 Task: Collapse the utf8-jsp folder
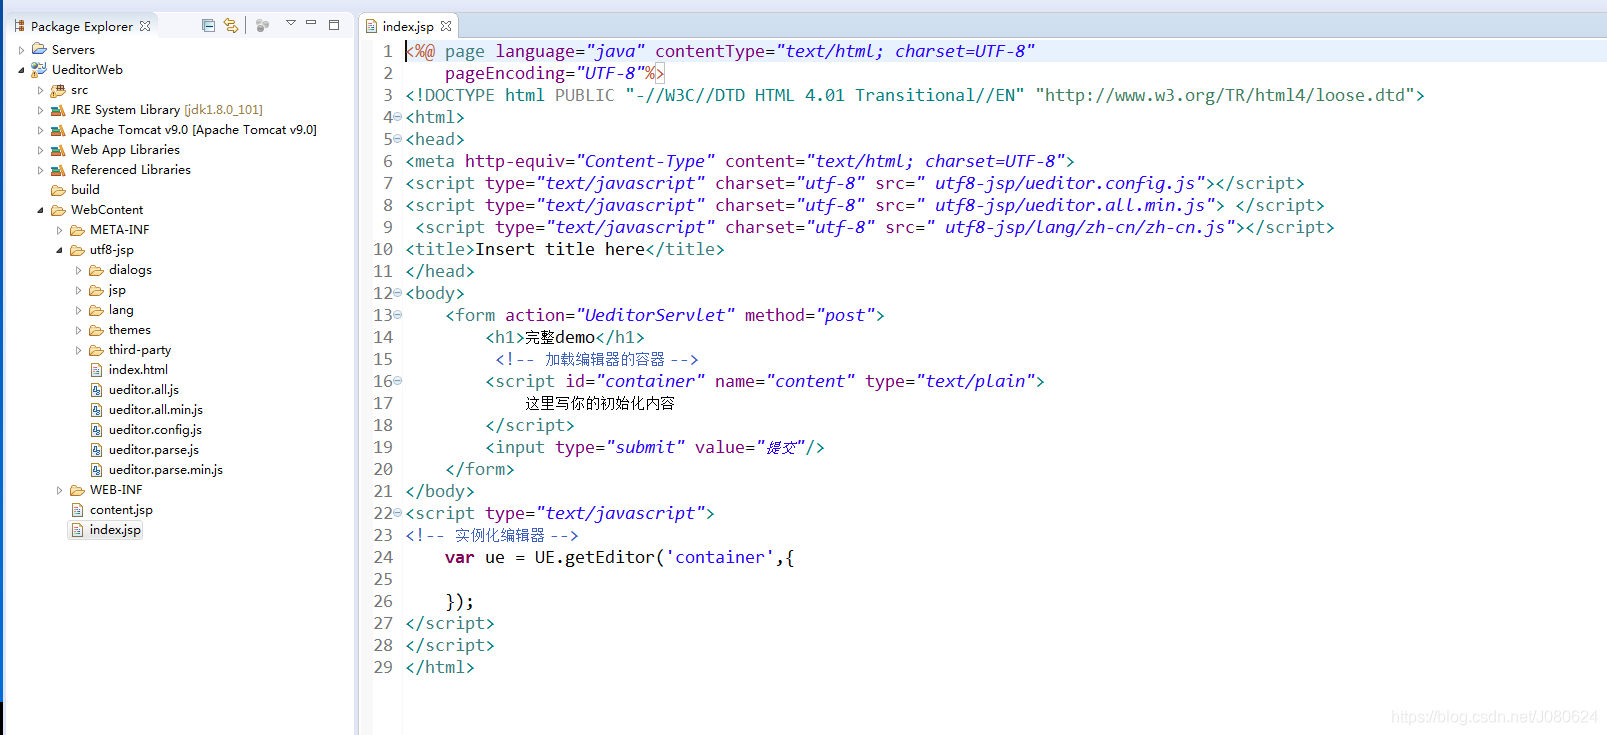pyautogui.click(x=59, y=250)
